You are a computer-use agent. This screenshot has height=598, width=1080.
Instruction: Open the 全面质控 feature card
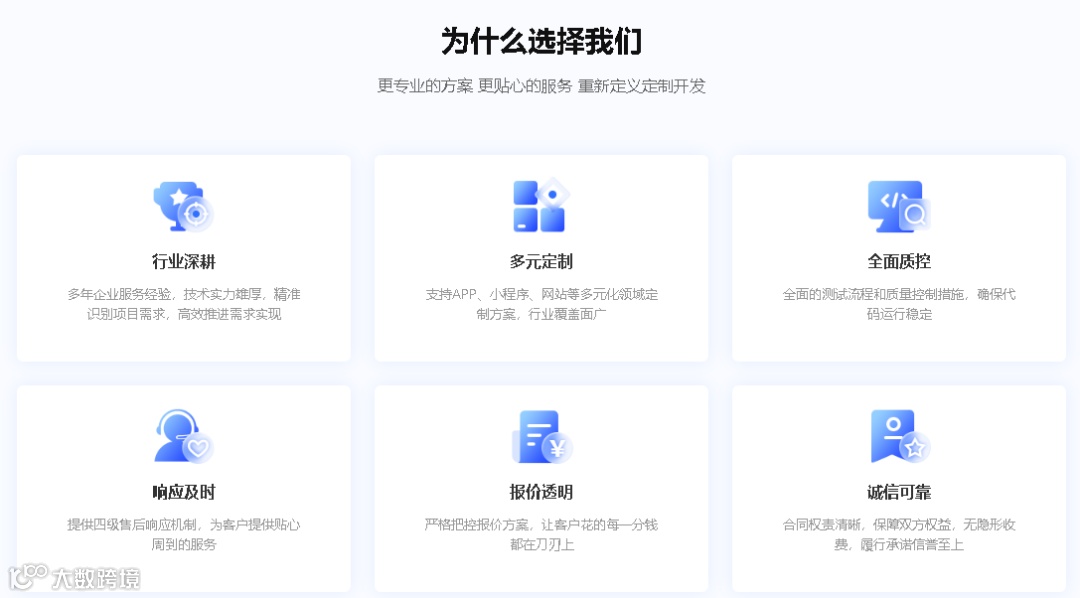898,258
